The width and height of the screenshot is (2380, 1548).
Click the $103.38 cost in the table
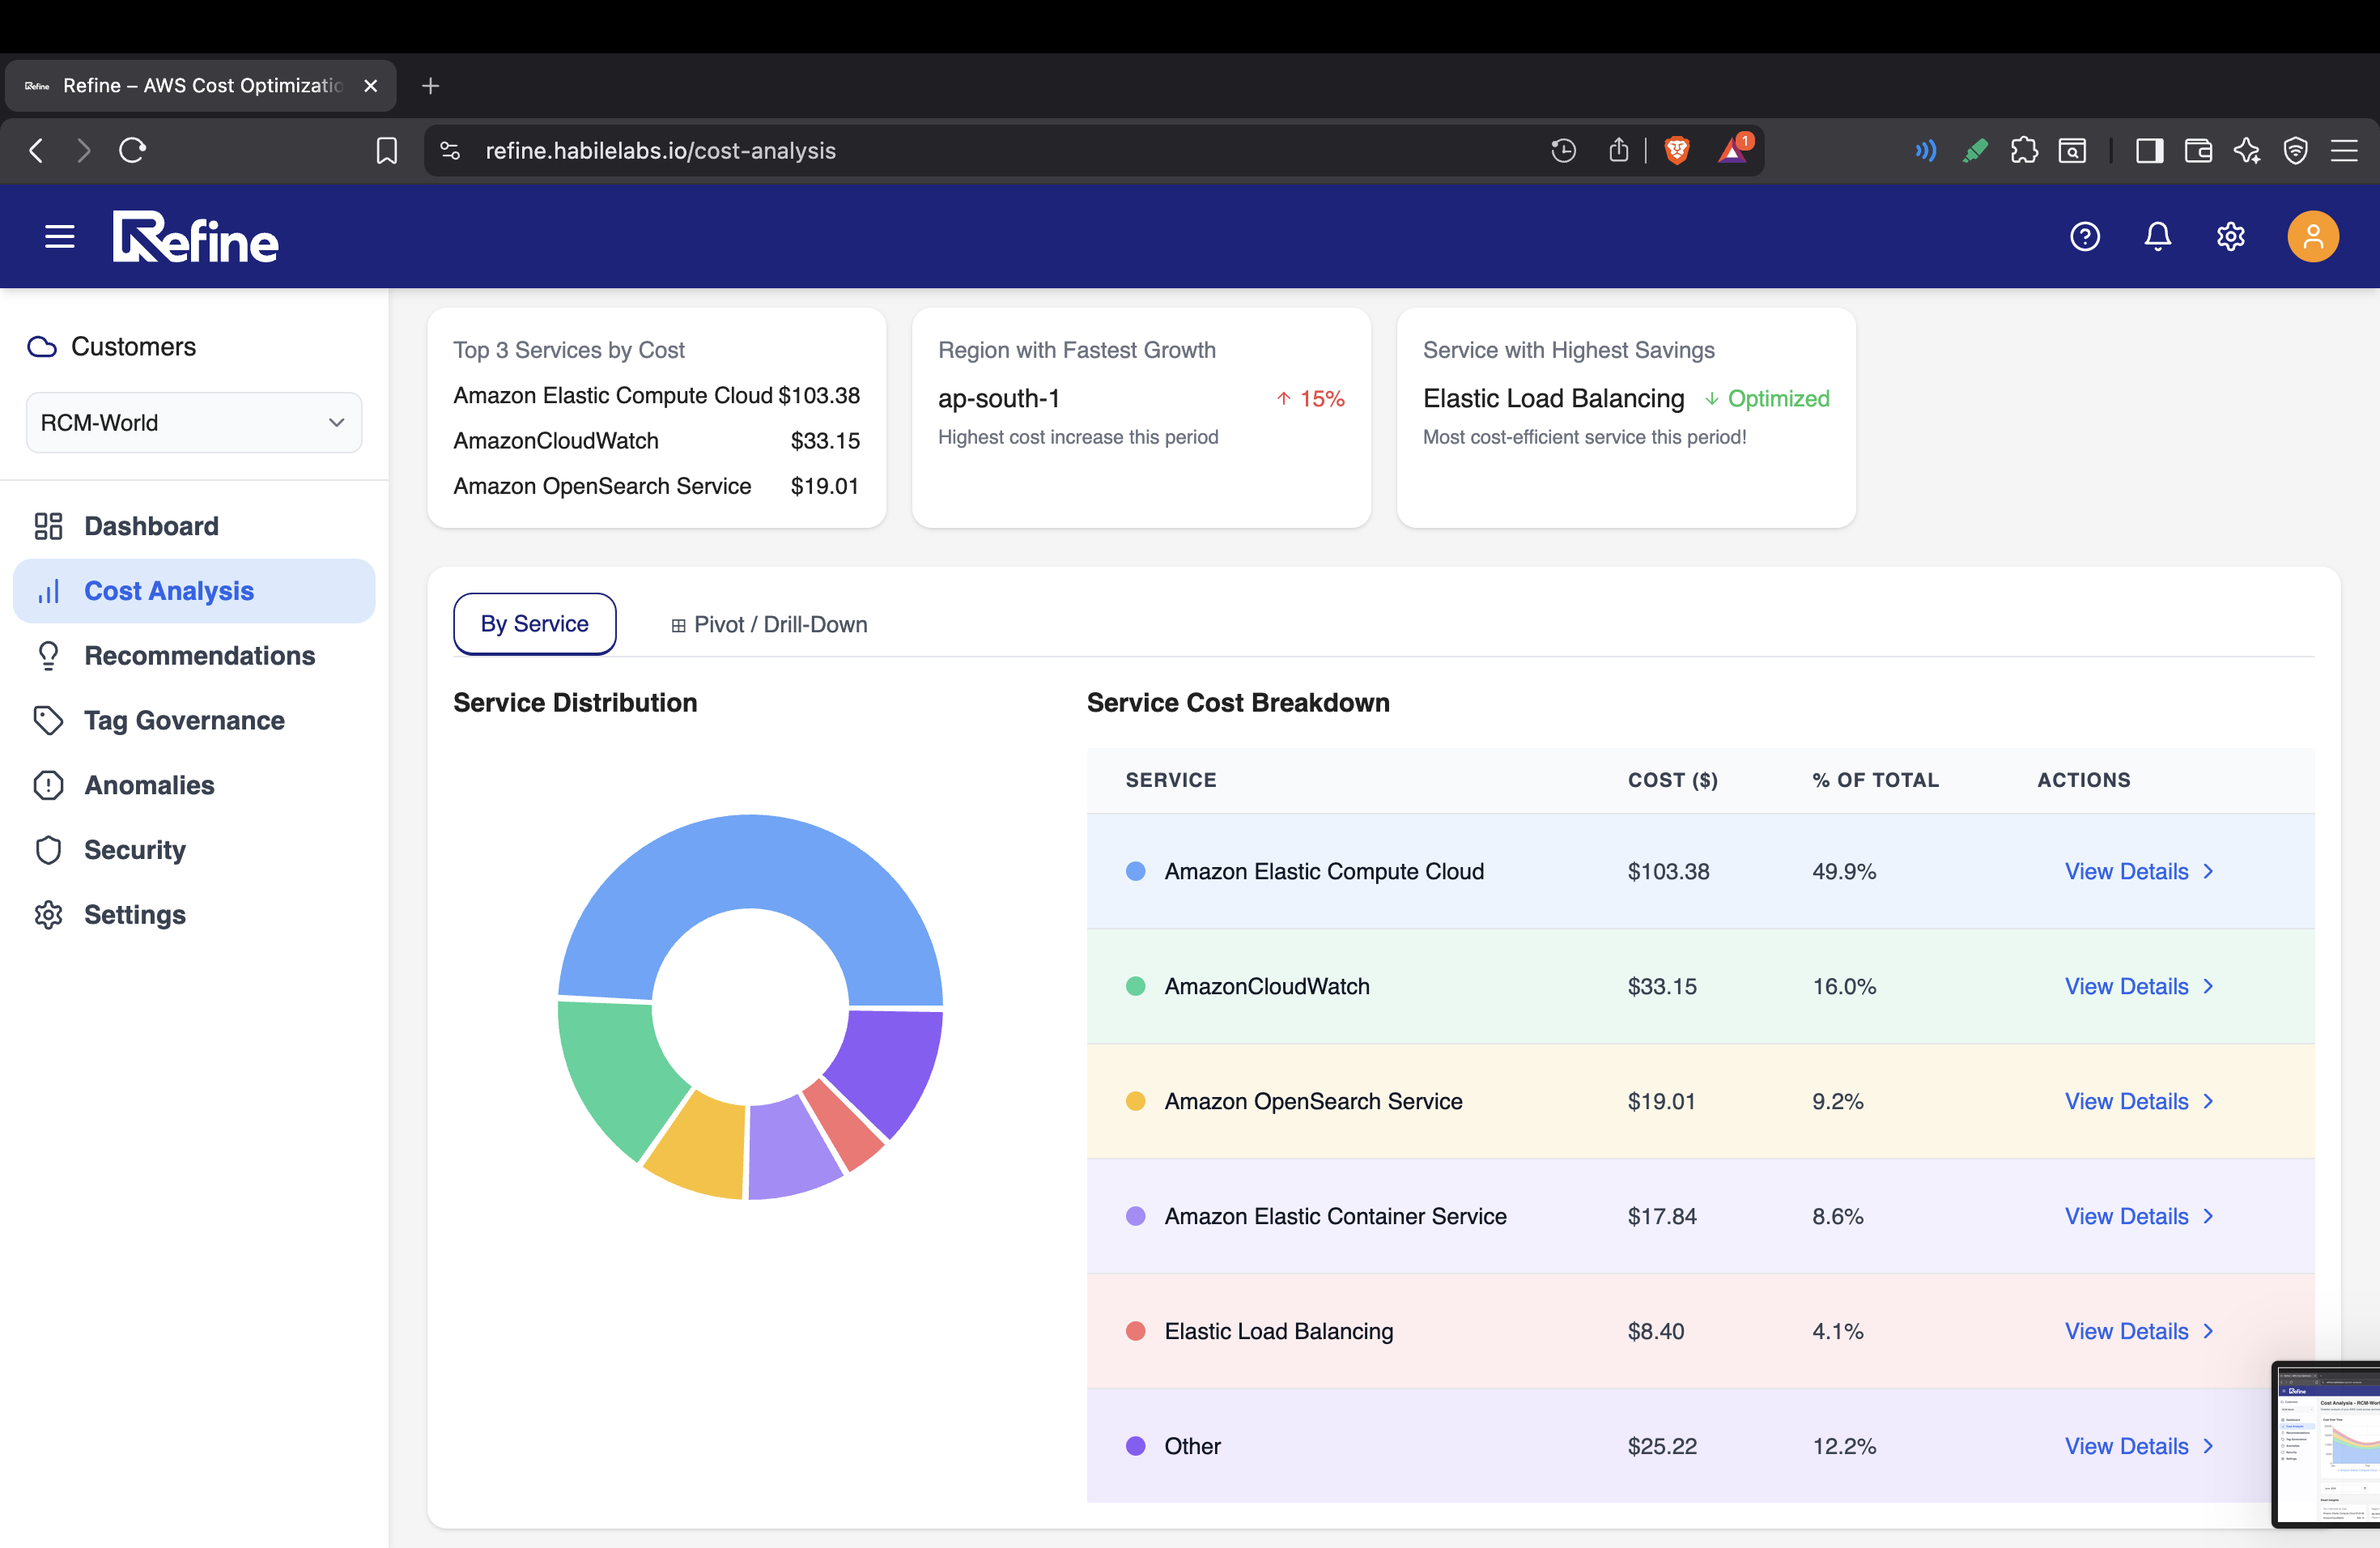(x=1669, y=872)
